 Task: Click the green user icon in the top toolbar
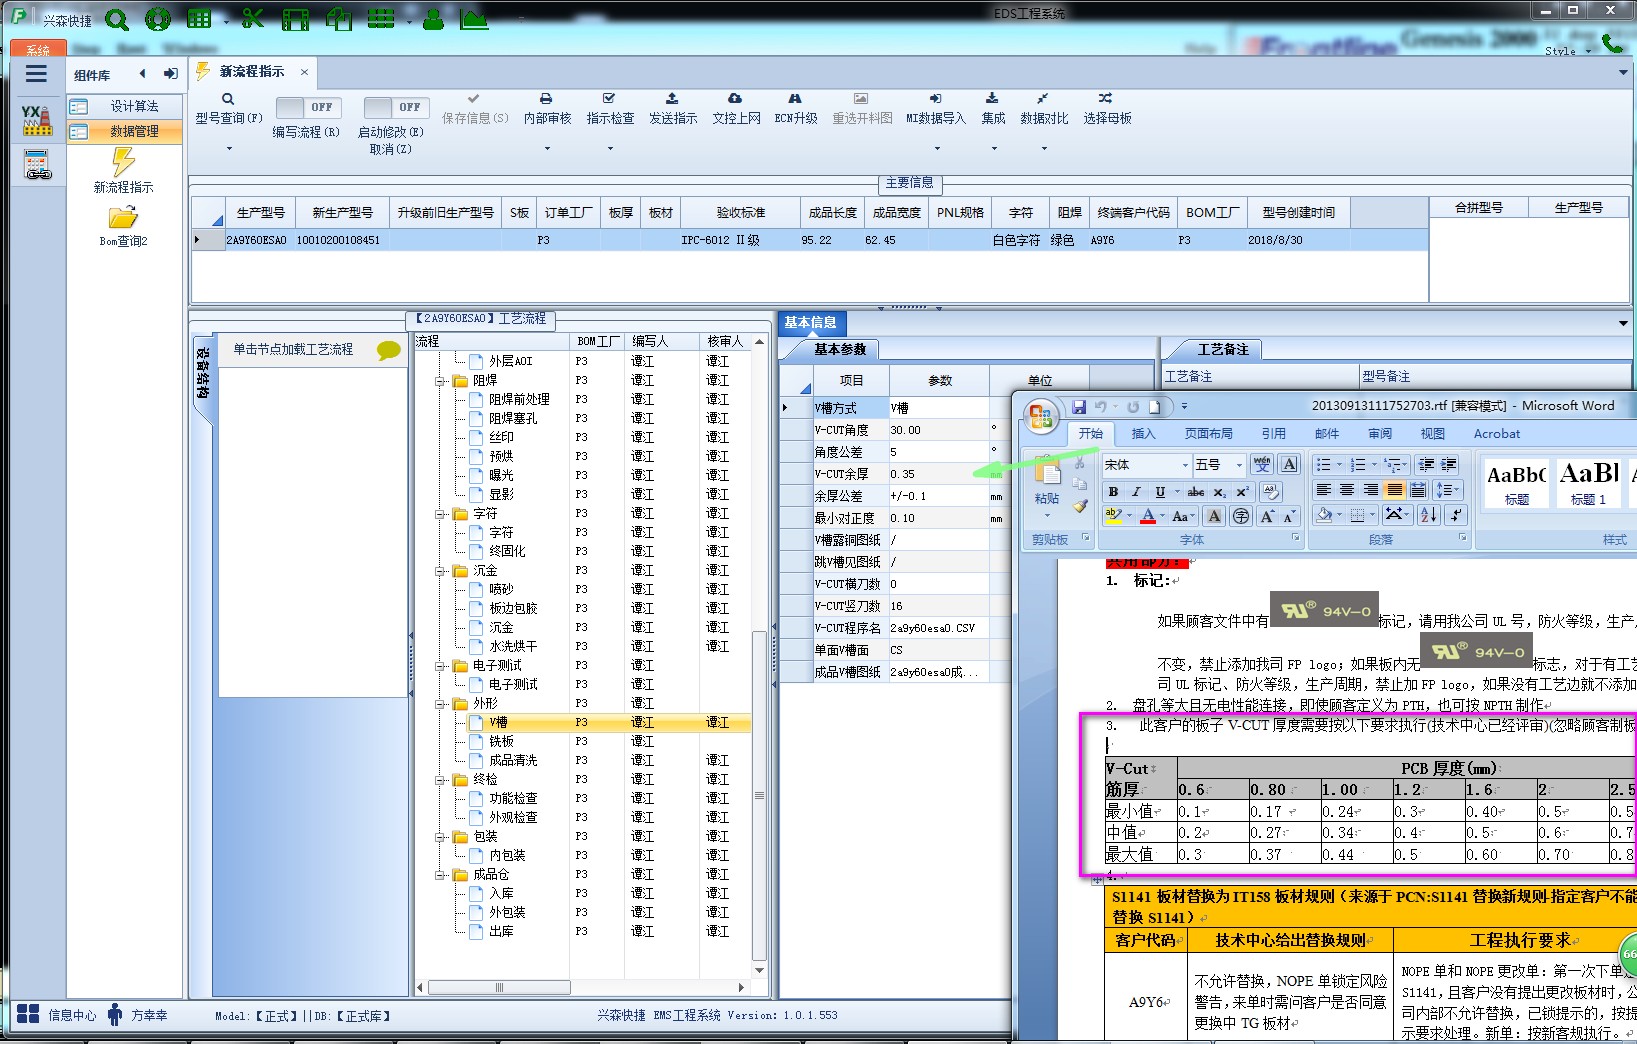click(x=433, y=18)
